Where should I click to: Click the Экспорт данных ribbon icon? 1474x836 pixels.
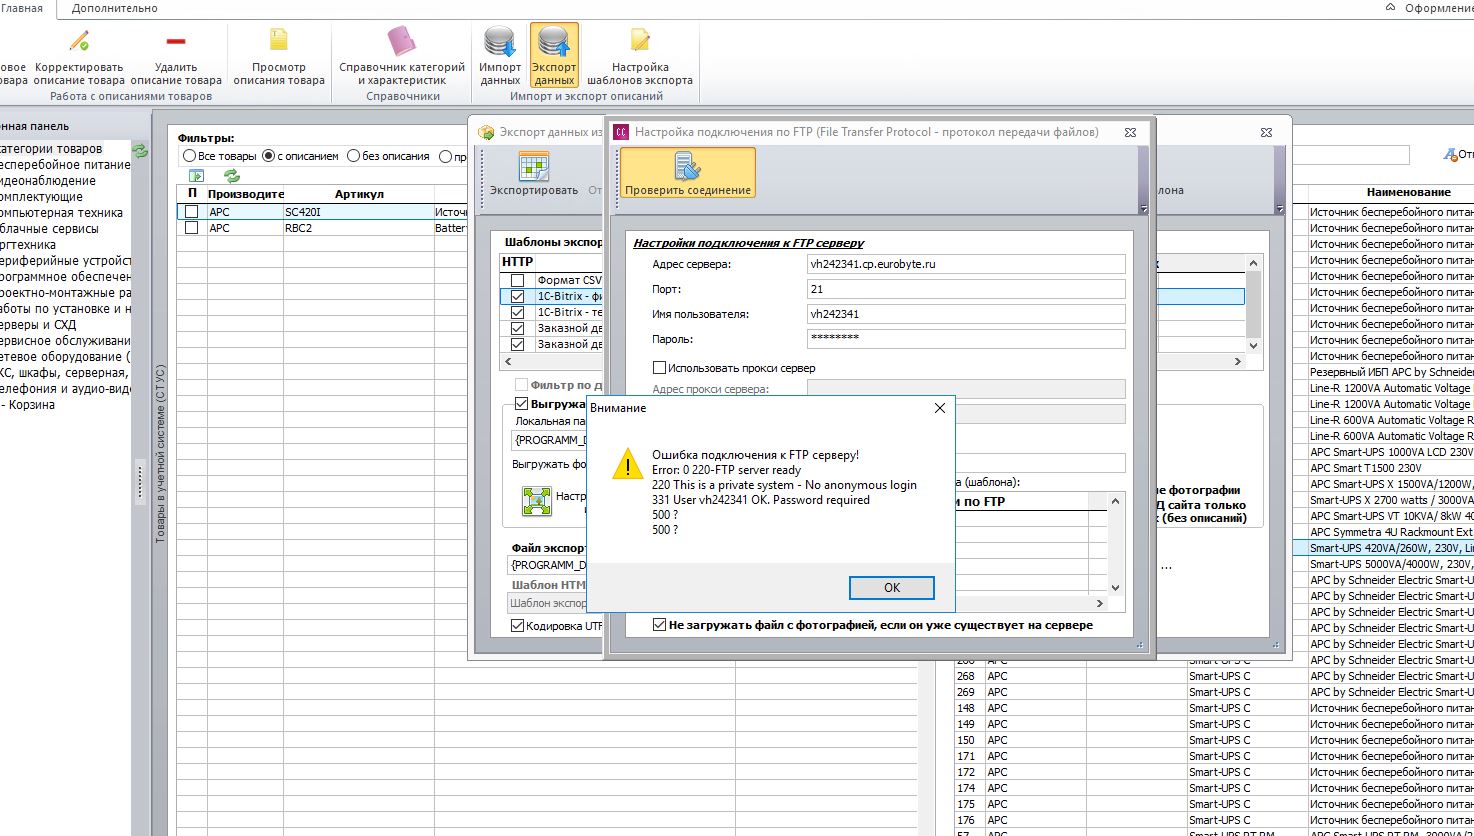554,55
